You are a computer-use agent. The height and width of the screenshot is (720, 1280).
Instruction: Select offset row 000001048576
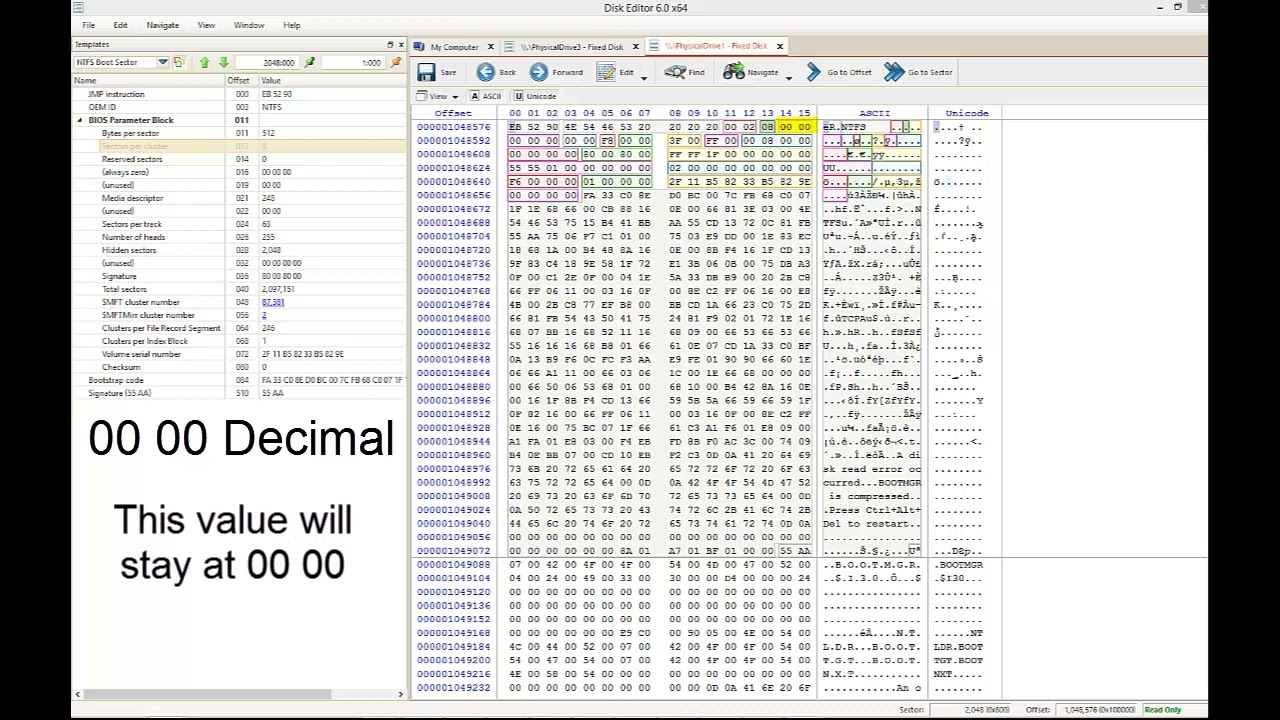[453, 127]
